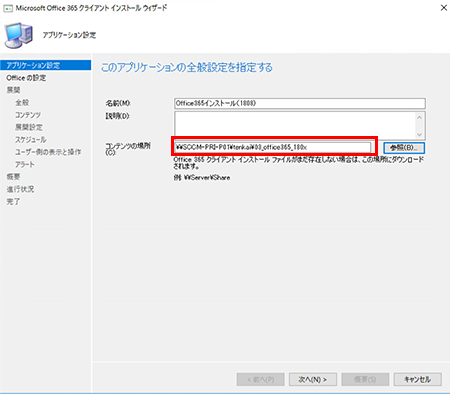Click the 説明(D) label
Screen dimensions: 450x394
118,116
